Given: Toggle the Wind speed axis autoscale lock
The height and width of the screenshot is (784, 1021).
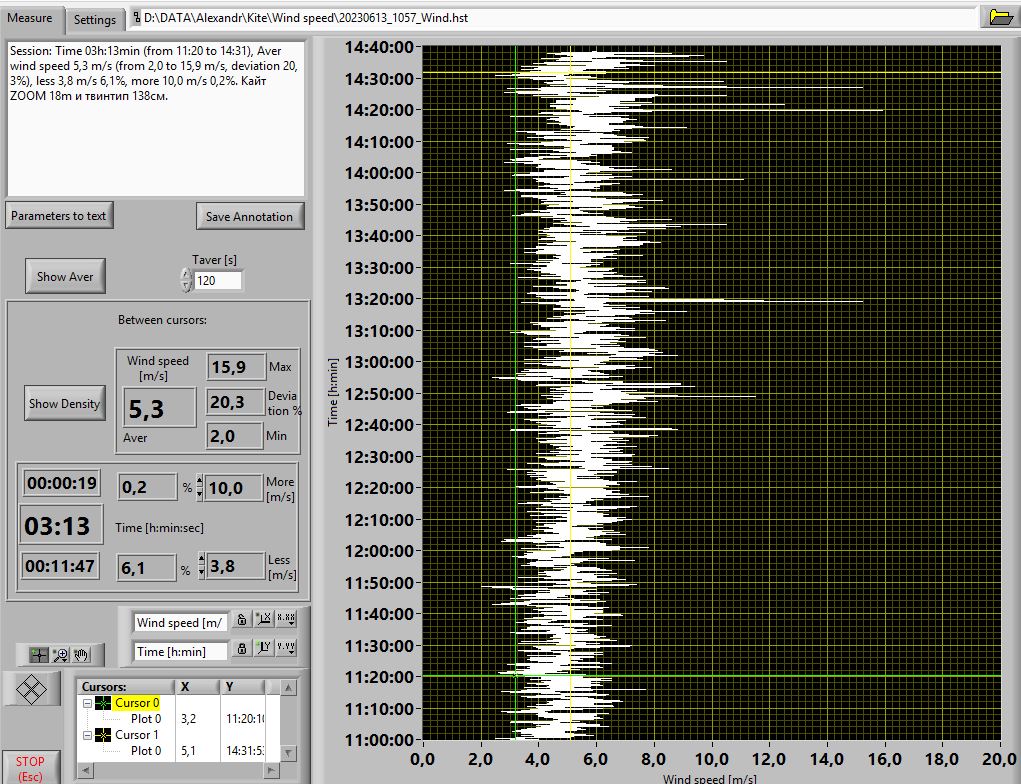Looking at the screenshot, I should pos(242,619).
